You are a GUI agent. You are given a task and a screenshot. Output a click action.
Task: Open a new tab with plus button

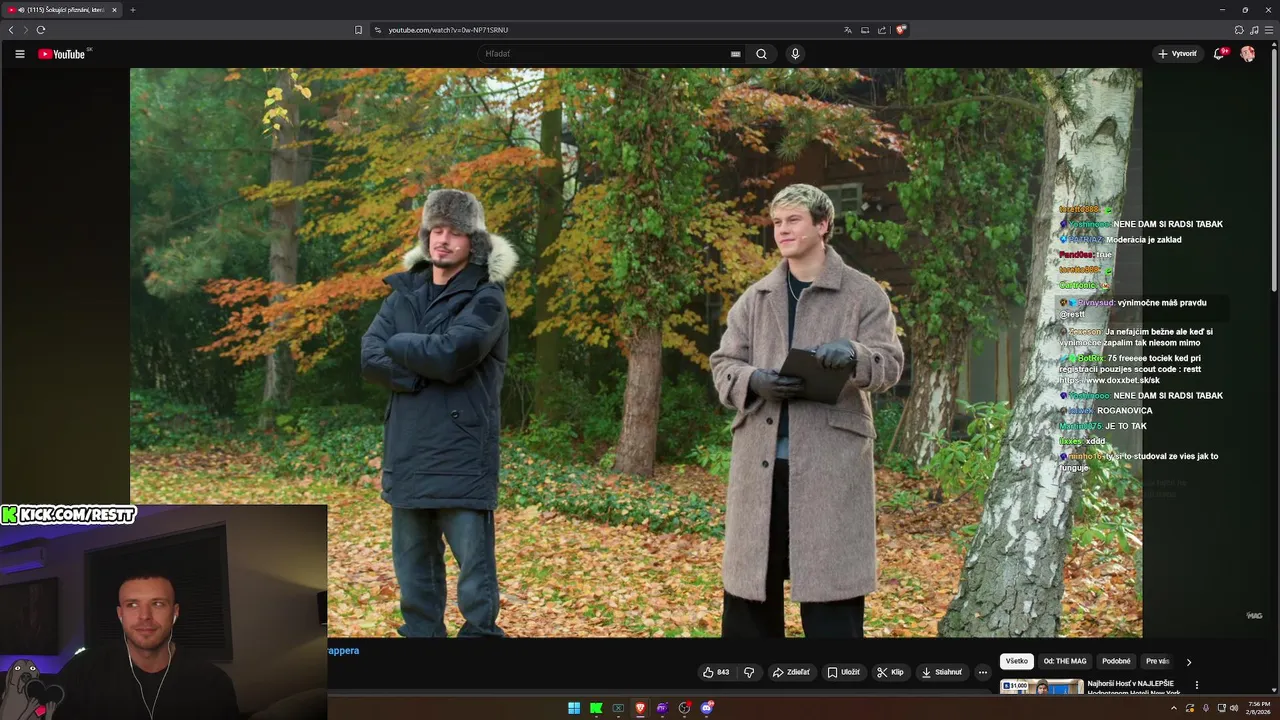click(133, 10)
